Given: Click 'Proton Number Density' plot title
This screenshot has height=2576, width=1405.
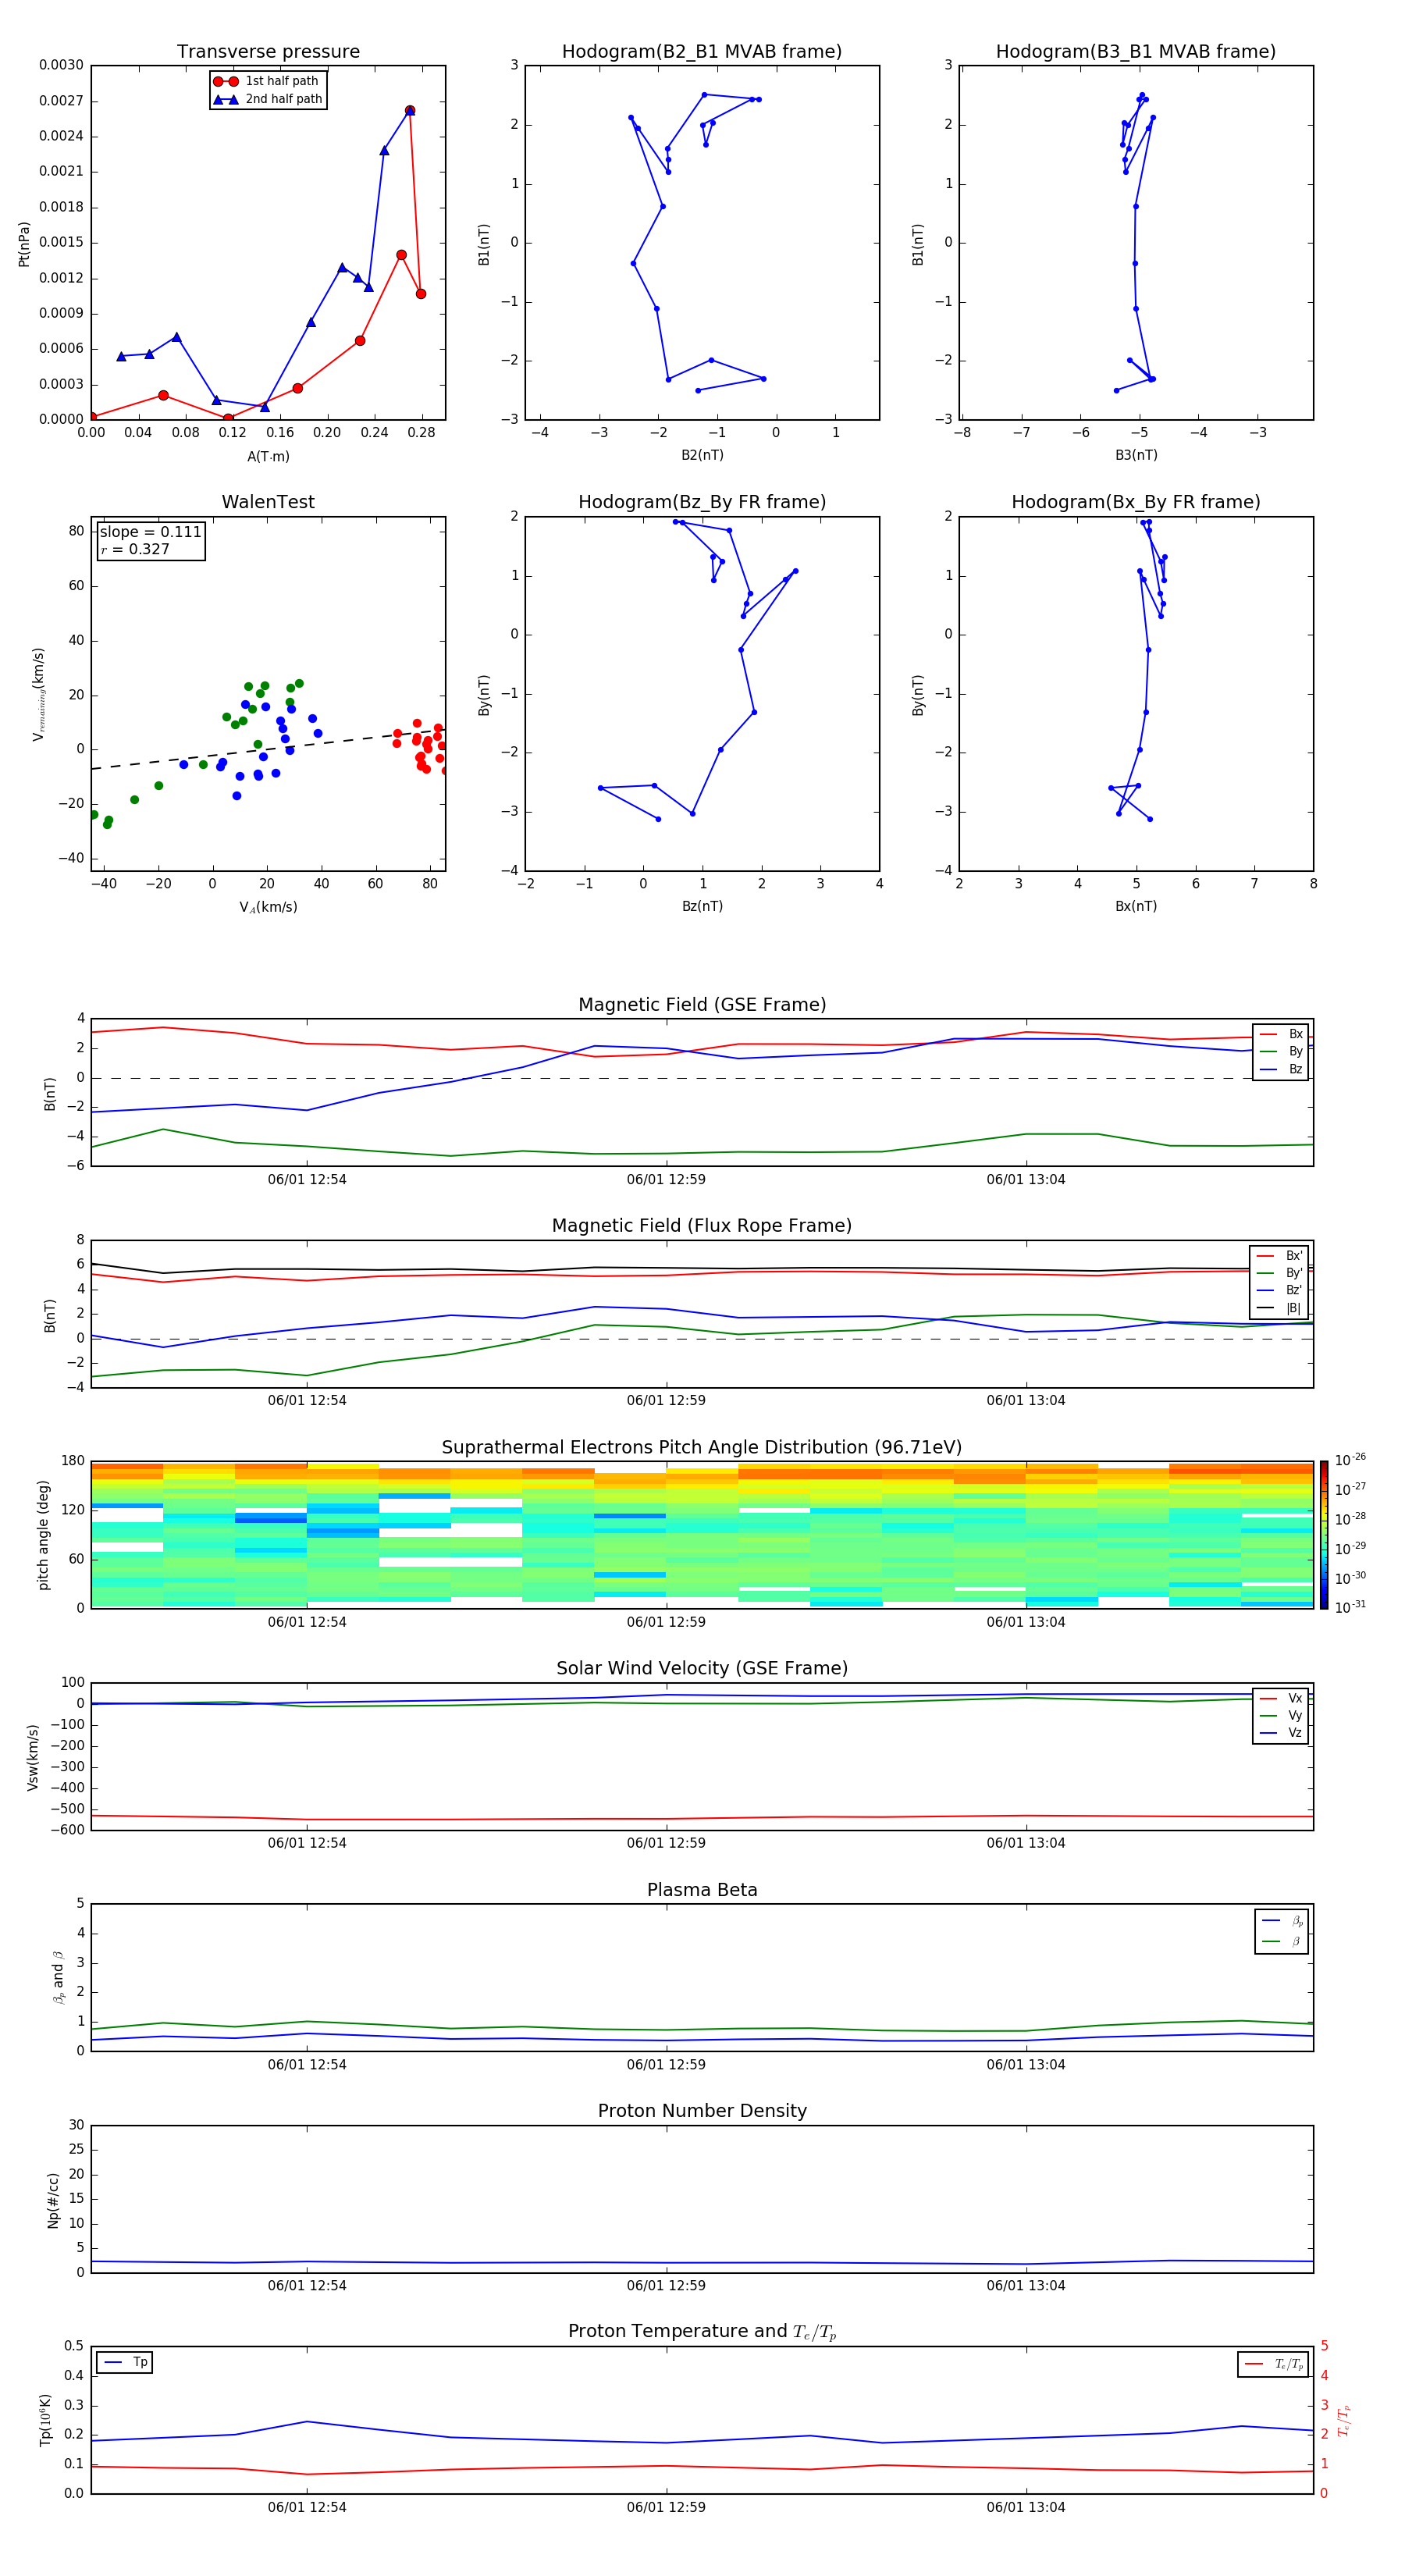Looking at the screenshot, I should coord(702,2111).
